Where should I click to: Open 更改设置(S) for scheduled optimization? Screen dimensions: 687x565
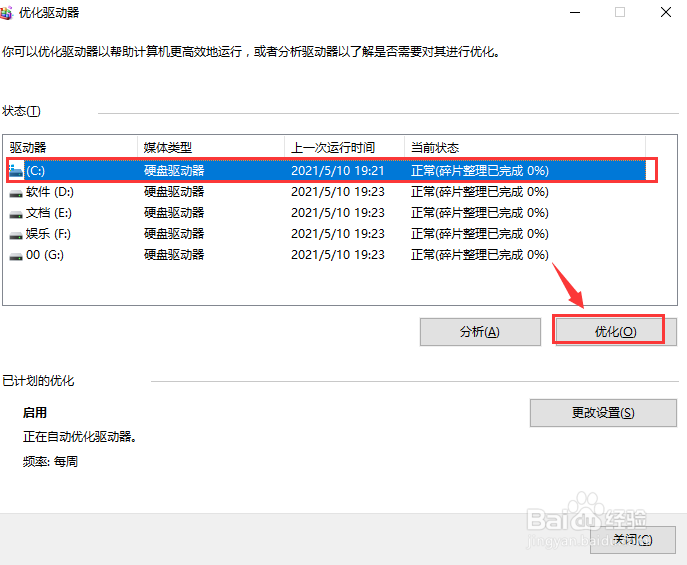tap(603, 413)
